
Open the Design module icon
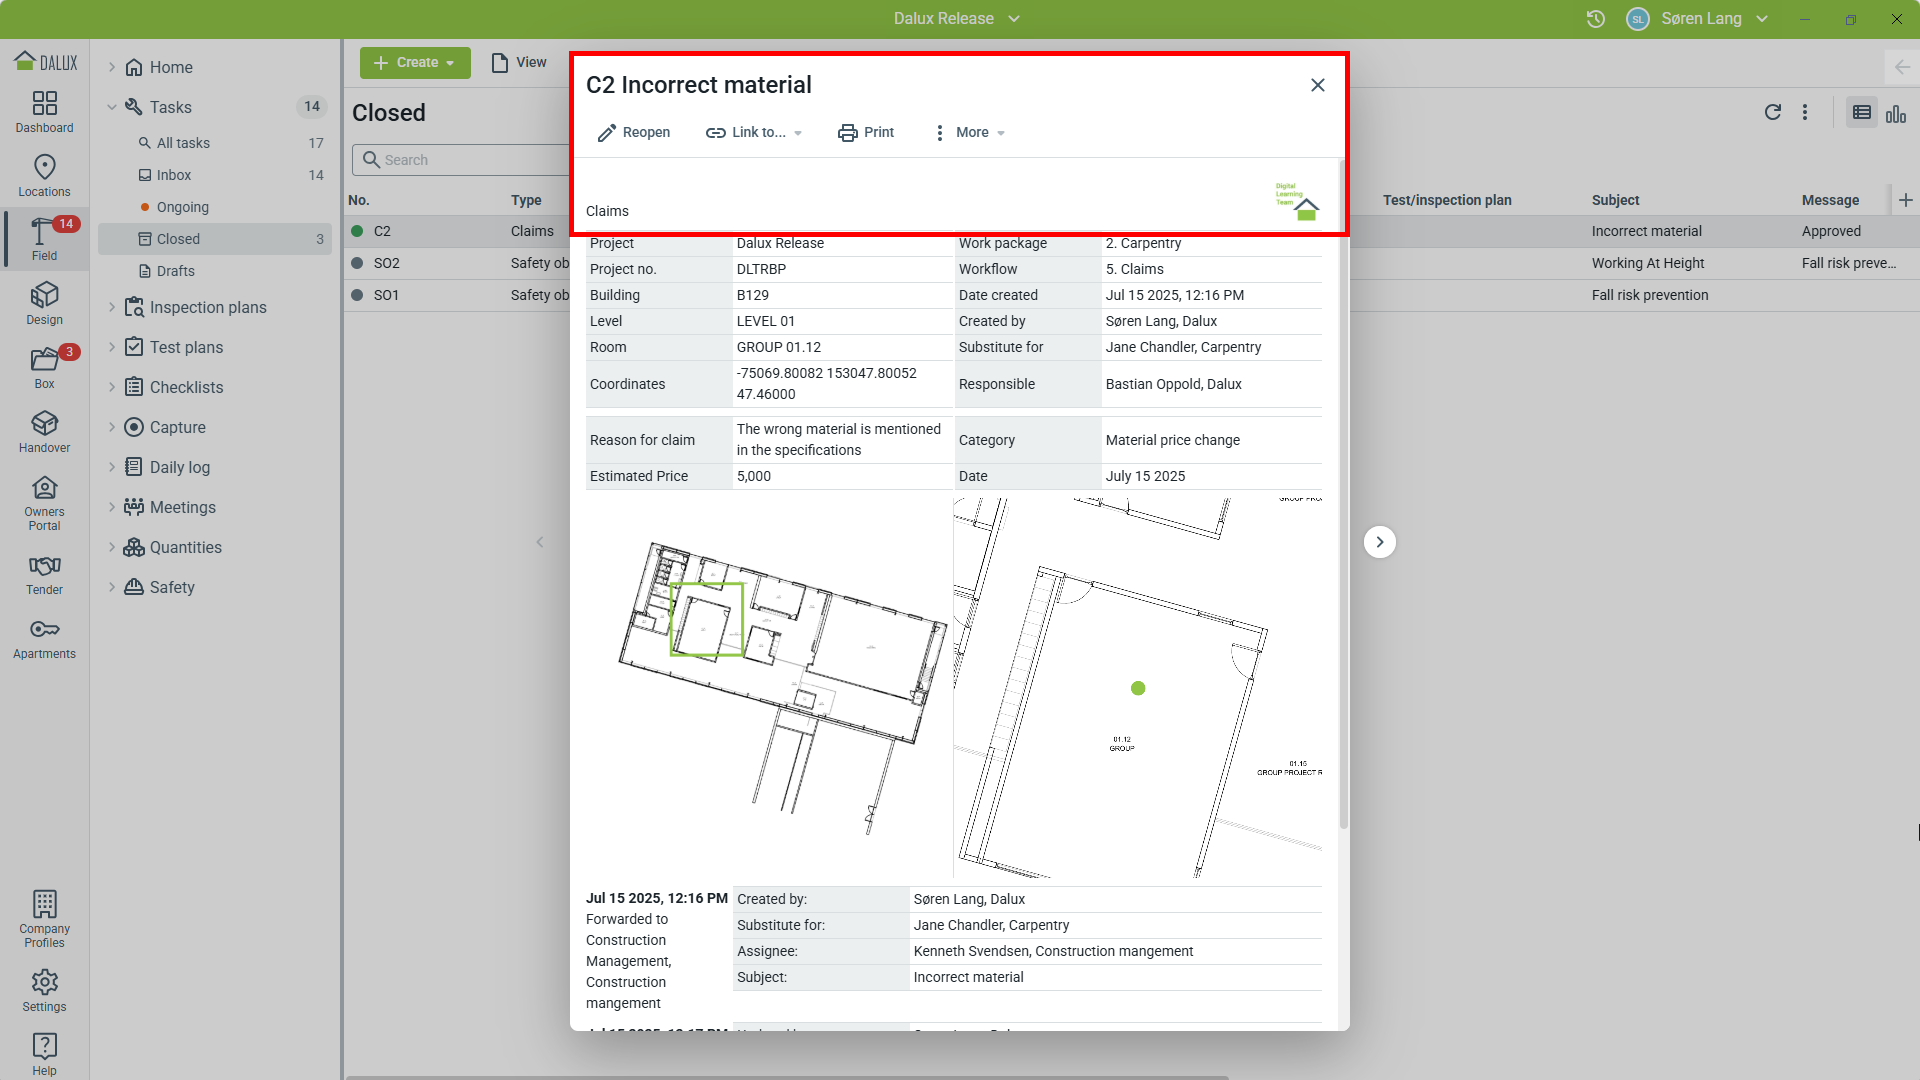point(44,303)
